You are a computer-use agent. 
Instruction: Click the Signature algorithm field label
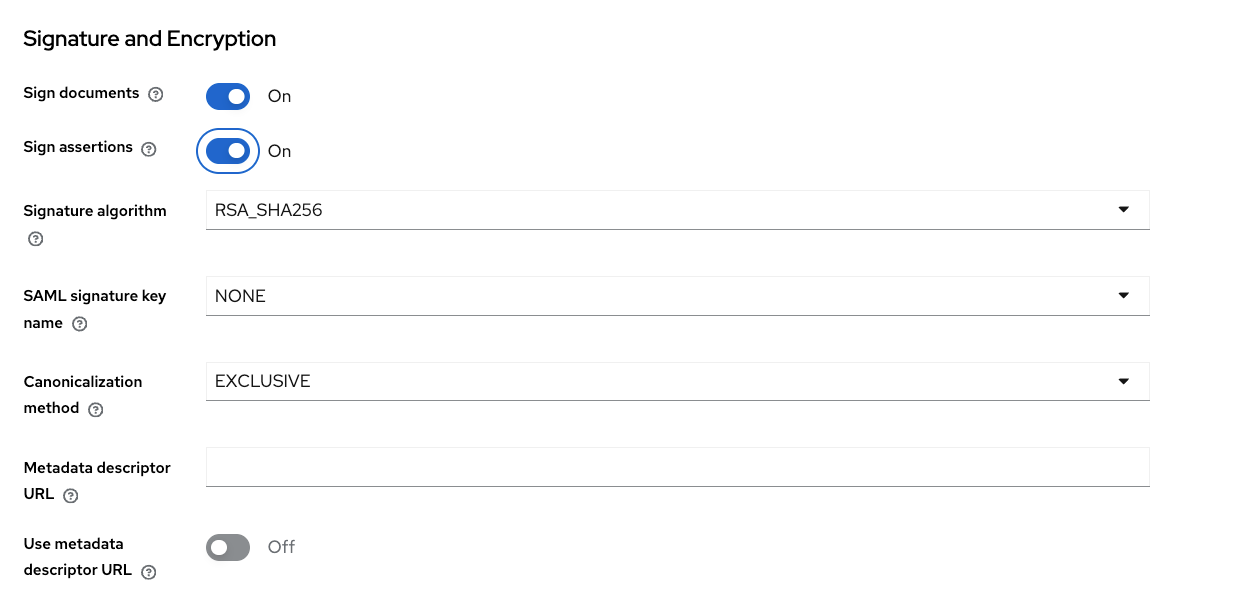pyautogui.click(x=95, y=211)
